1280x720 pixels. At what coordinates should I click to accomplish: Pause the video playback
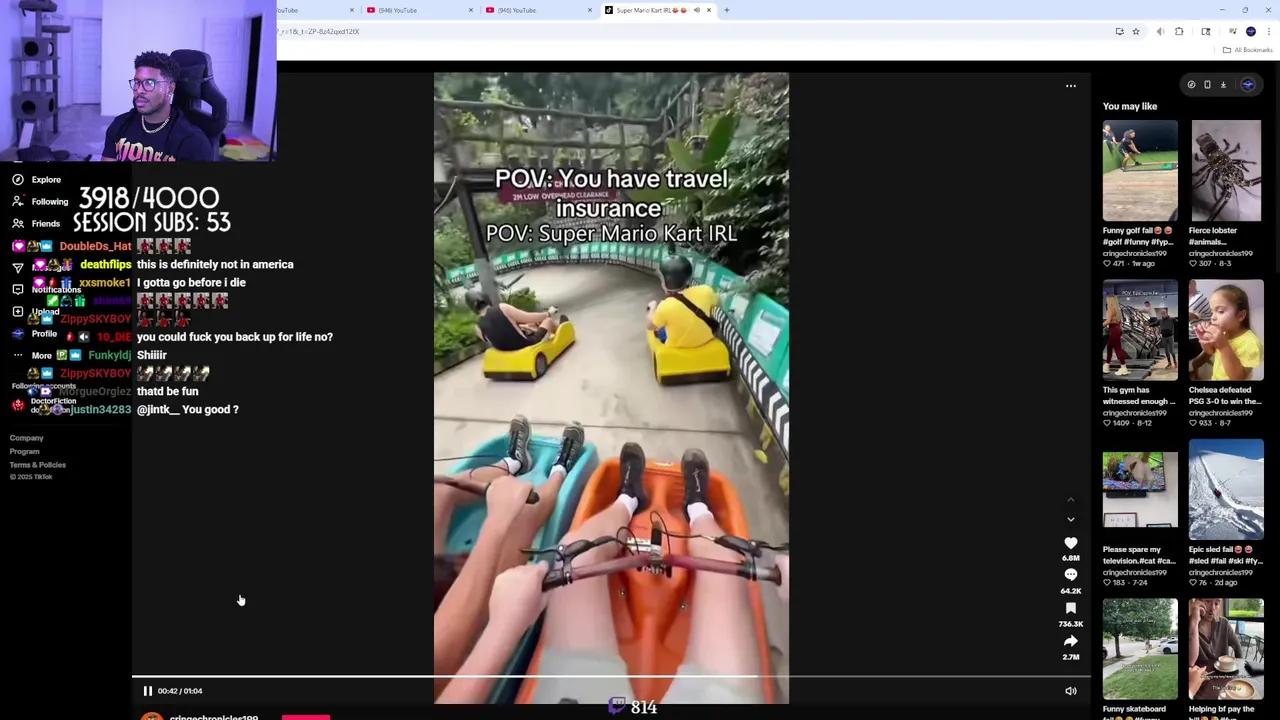147,691
